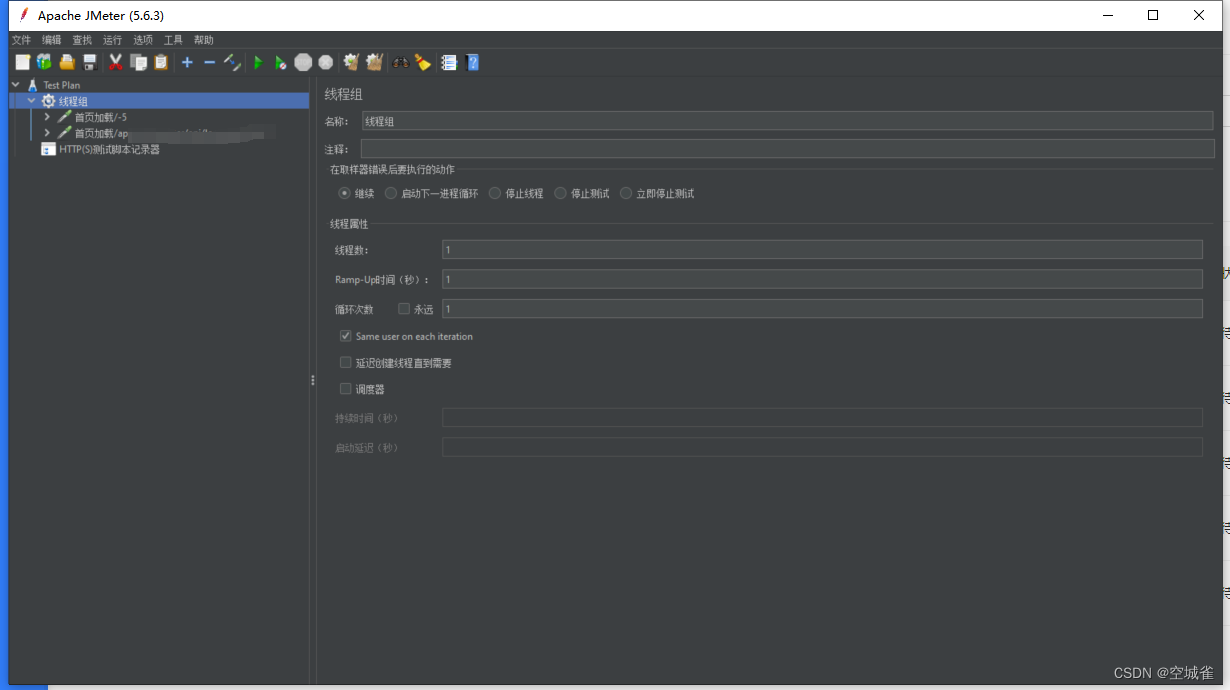Screen dimensions: 1230x690
Task: Click the Copy icon in toolbar
Action: pos(138,62)
